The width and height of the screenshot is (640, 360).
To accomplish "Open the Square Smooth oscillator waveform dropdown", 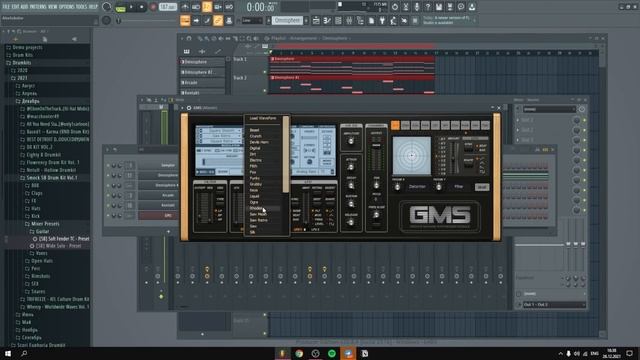I will (x=220, y=131).
